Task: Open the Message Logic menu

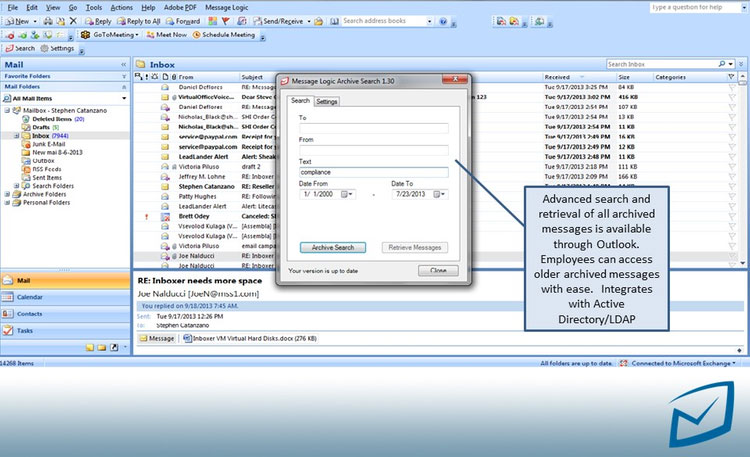Action: [x=227, y=7]
